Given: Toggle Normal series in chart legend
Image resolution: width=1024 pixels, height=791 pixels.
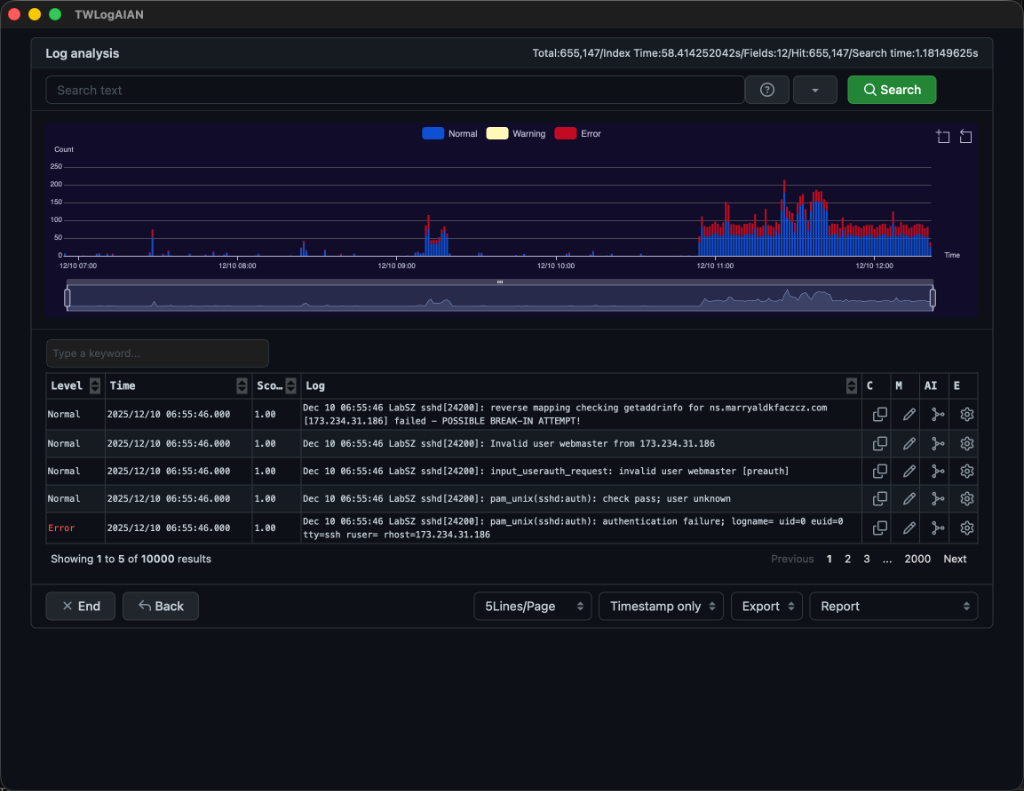Looking at the screenshot, I should (x=450, y=133).
